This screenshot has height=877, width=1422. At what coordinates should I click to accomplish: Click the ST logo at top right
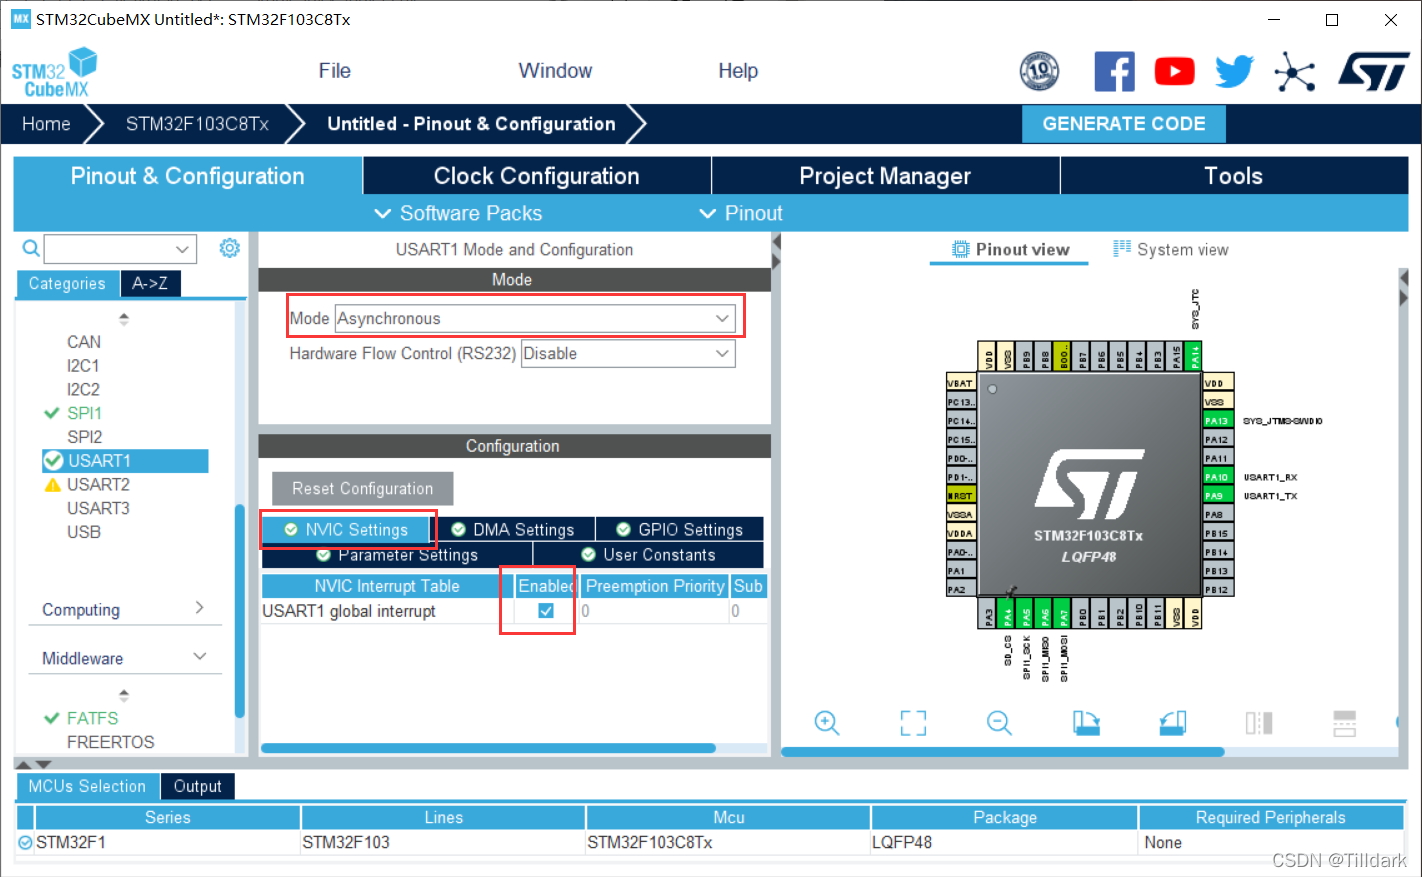(1373, 72)
